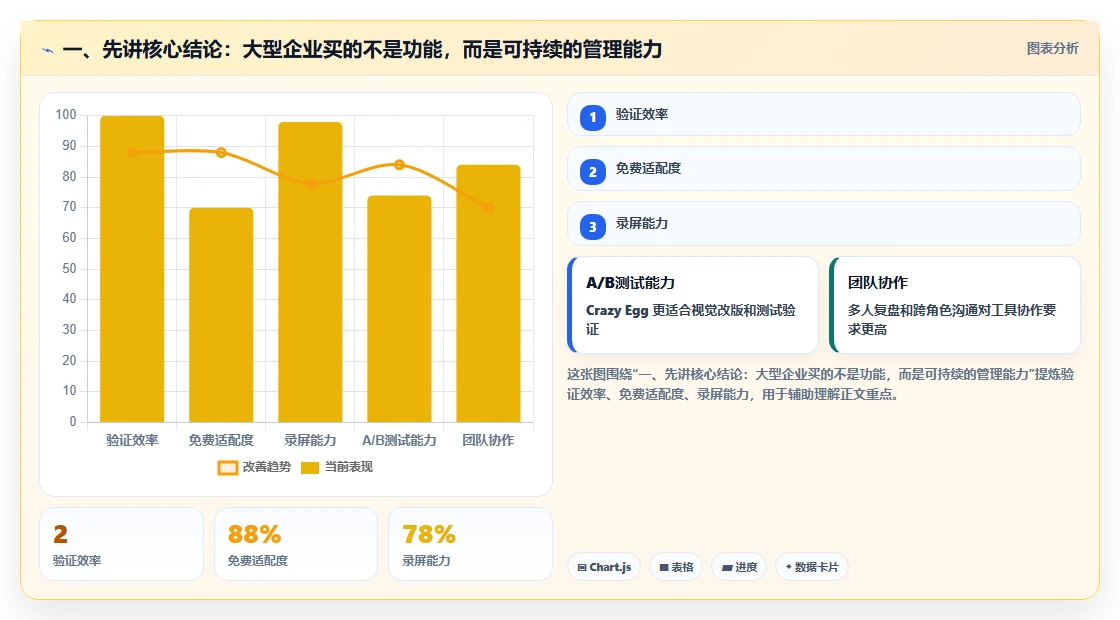Click the 进度 tag icon
1120x620 pixels.
pos(727,568)
